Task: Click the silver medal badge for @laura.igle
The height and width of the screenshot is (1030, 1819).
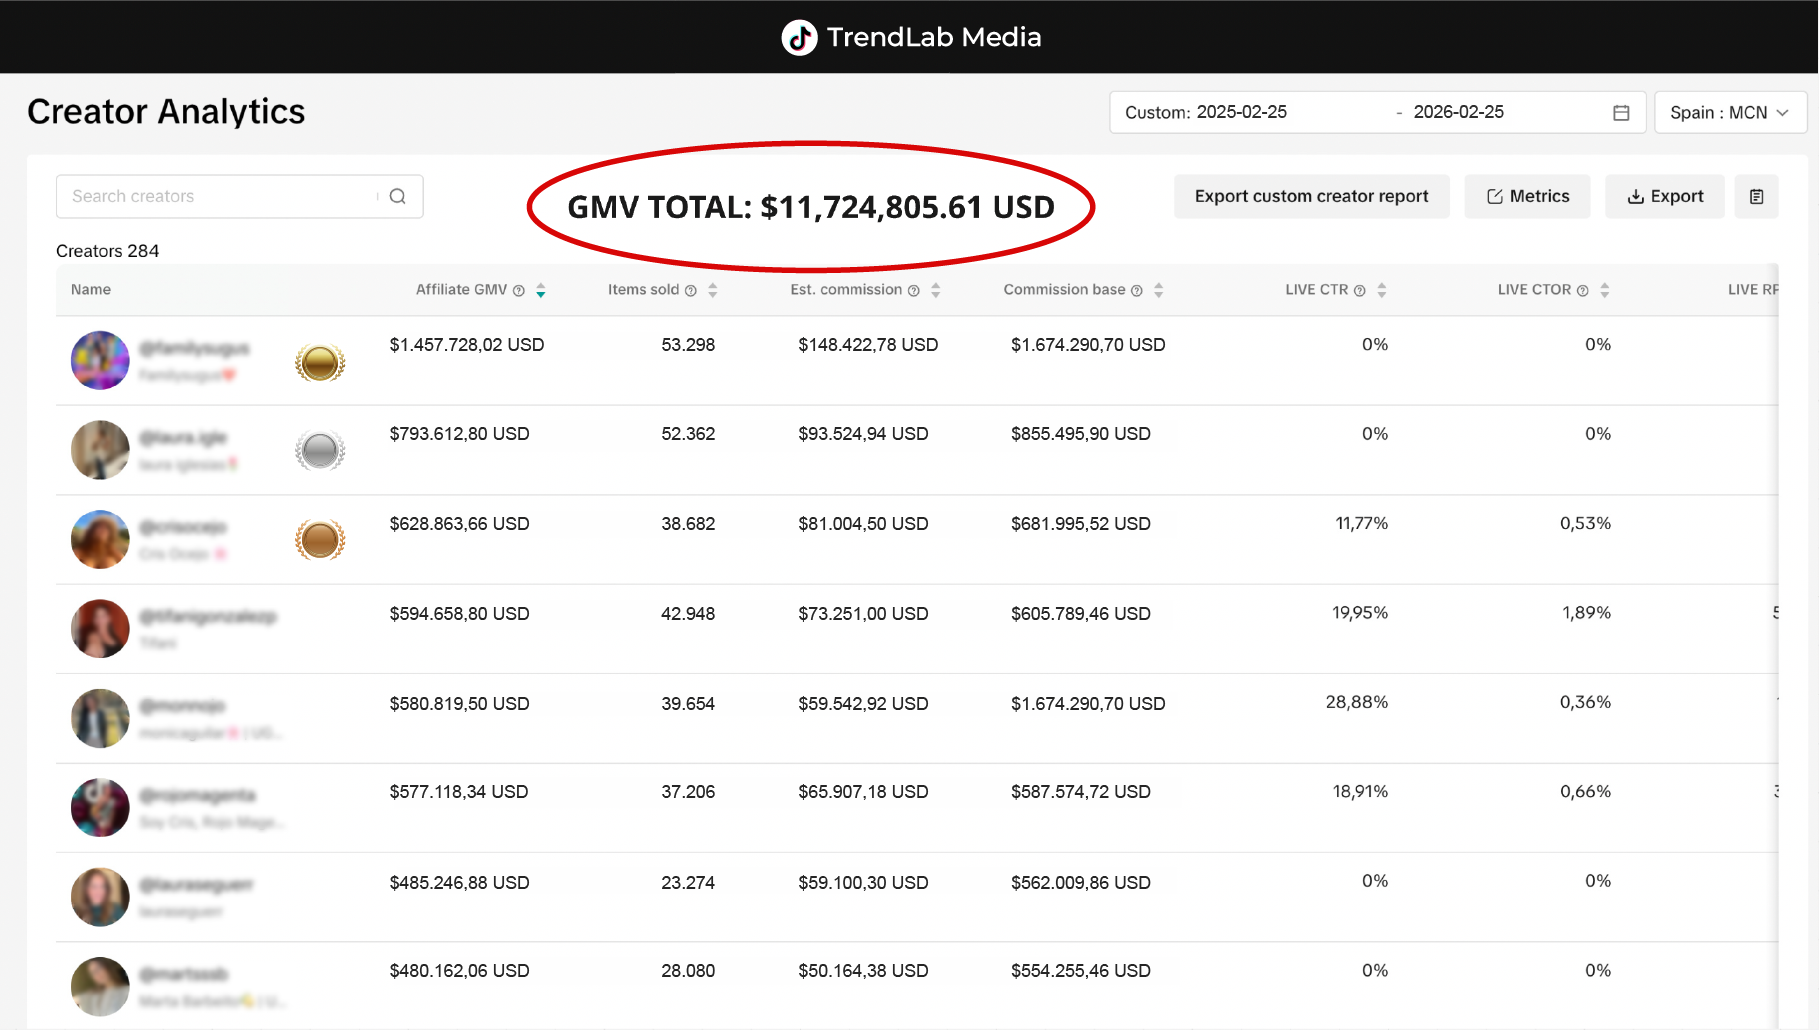Action: pyautogui.click(x=319, y=450)
